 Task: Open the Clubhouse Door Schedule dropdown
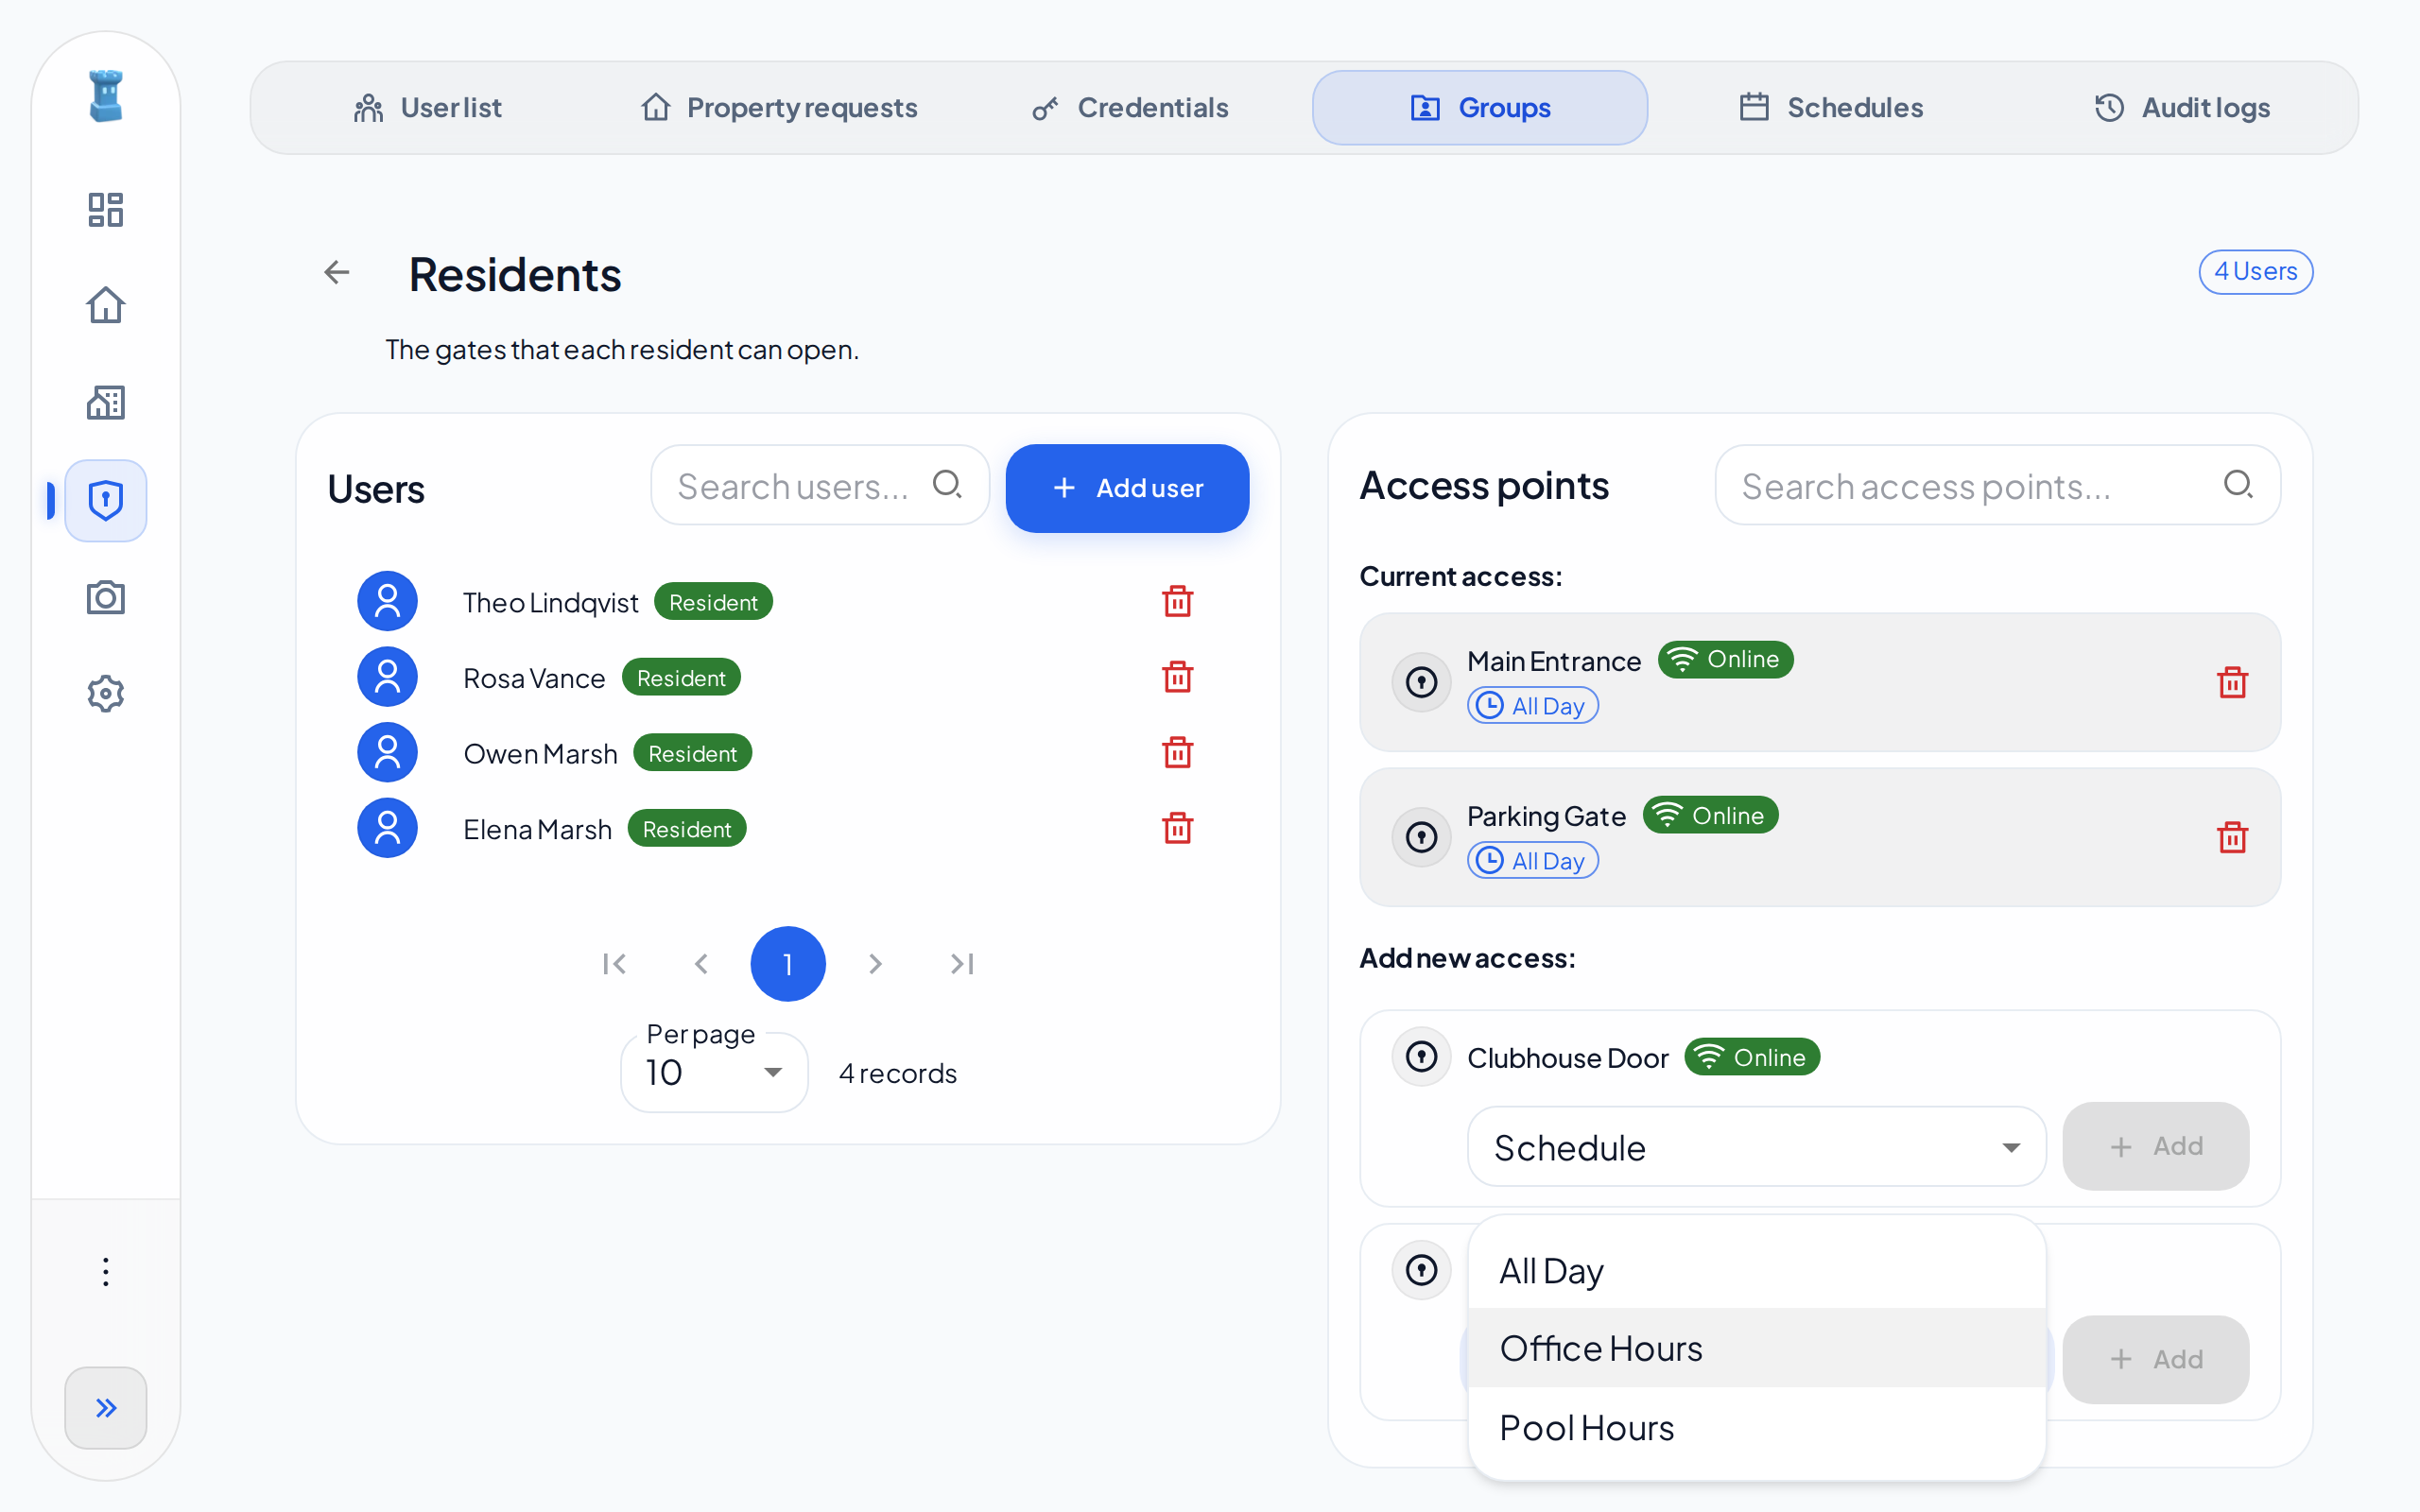[x=1756, y=1147]
